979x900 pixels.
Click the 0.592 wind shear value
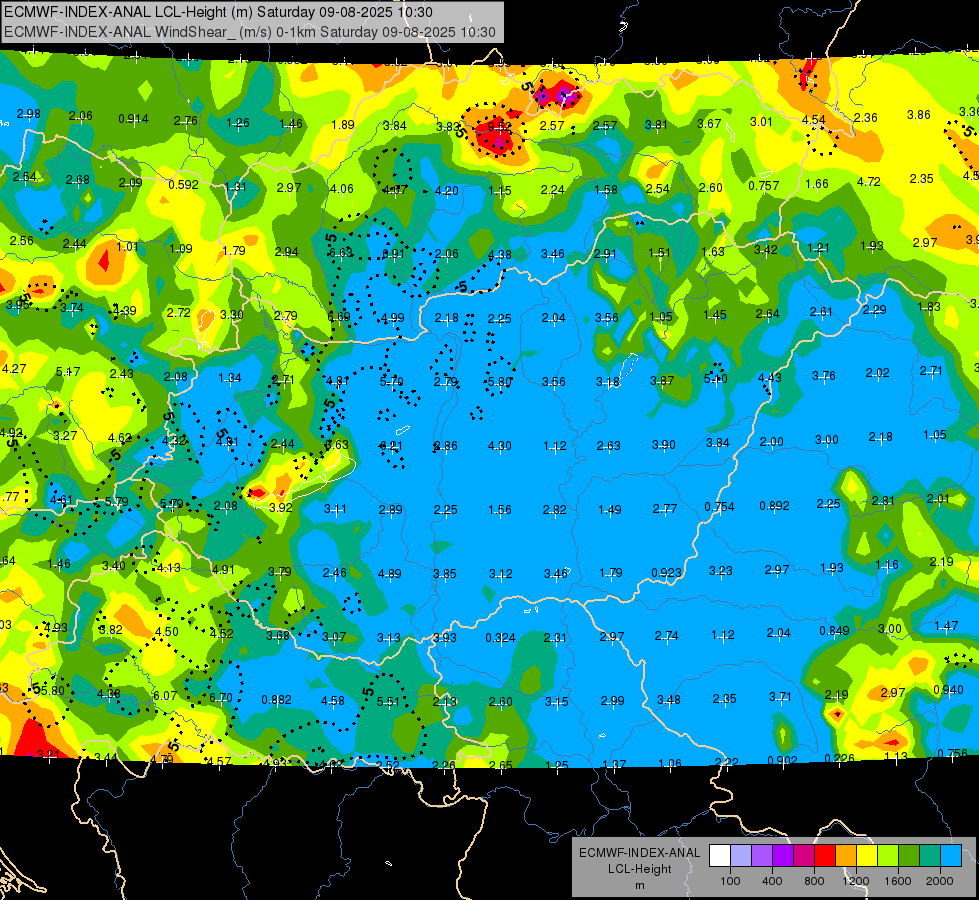[183, 185]
